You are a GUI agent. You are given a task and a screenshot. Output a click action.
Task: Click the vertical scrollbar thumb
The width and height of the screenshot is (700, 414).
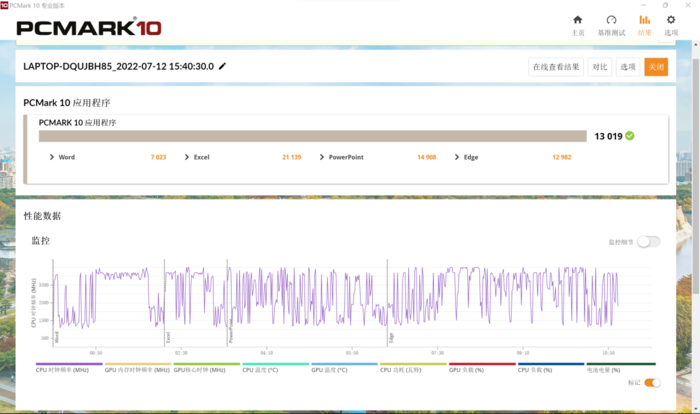coord(696,176)
